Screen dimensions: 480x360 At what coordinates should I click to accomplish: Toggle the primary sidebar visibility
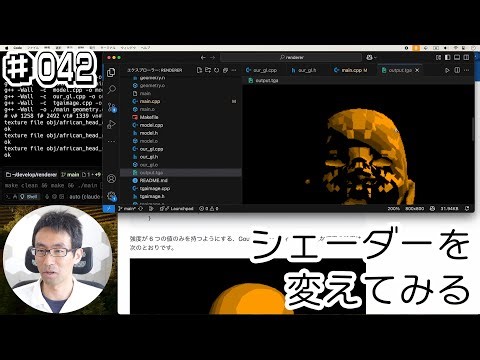click(x=448, y=58)
